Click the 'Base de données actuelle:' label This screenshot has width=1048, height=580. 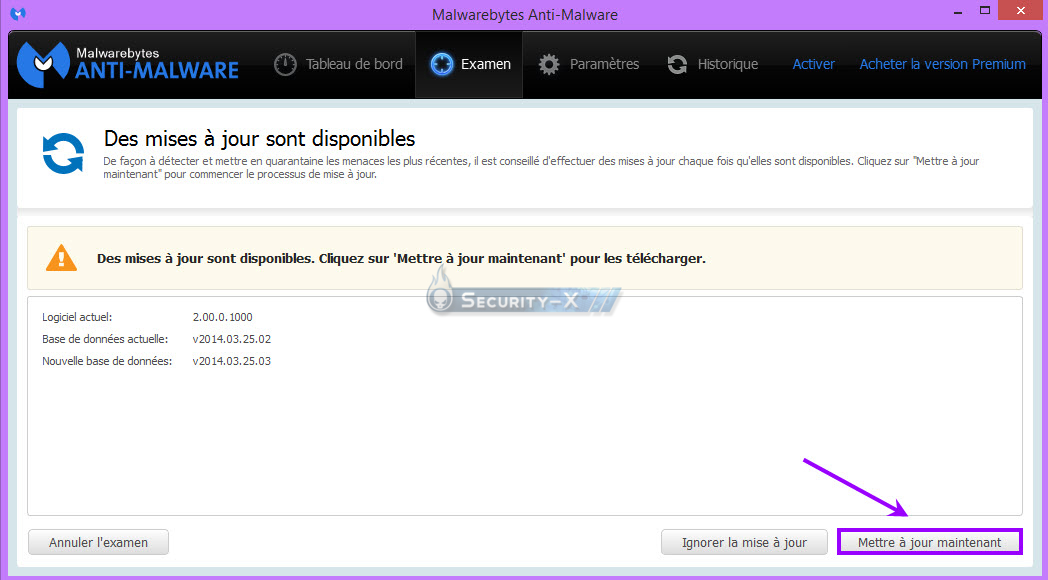(105, 339)
